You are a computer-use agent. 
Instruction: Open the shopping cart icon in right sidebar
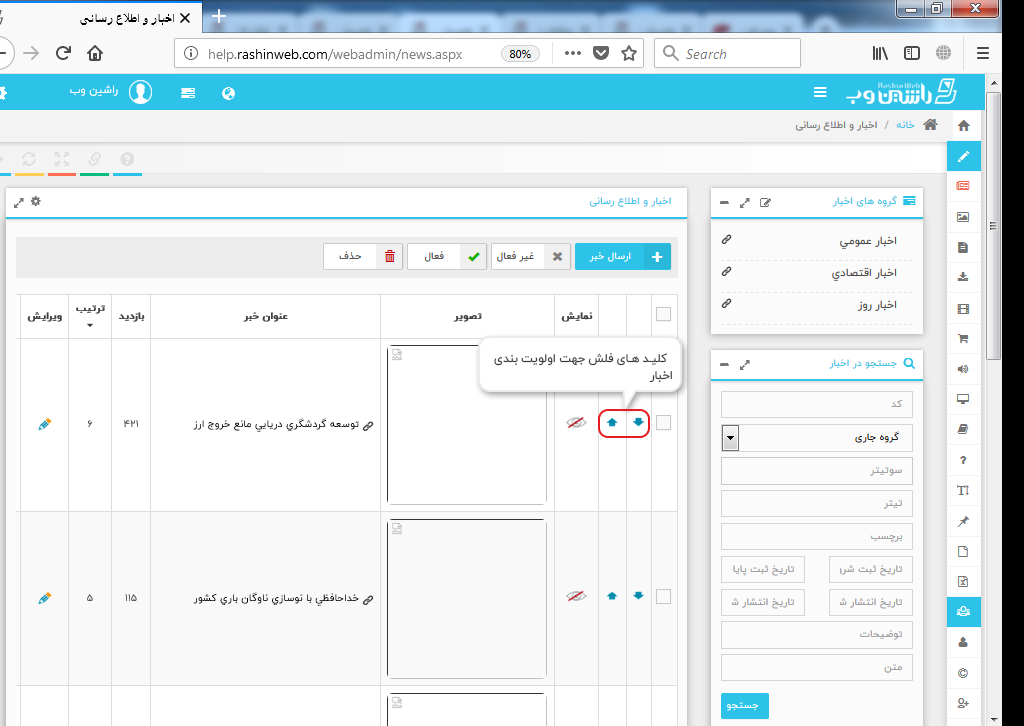[x=963, y=339]
